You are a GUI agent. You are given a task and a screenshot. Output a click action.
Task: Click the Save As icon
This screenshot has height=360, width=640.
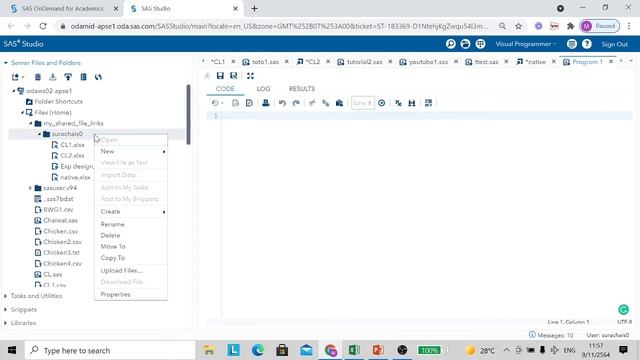tap(234, 76)
